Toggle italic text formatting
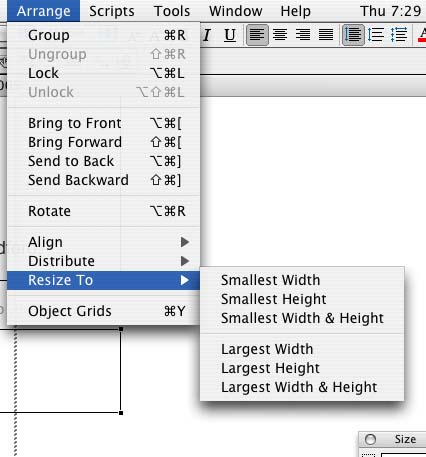This screenshot has height=457, width=426. point(207,35)
